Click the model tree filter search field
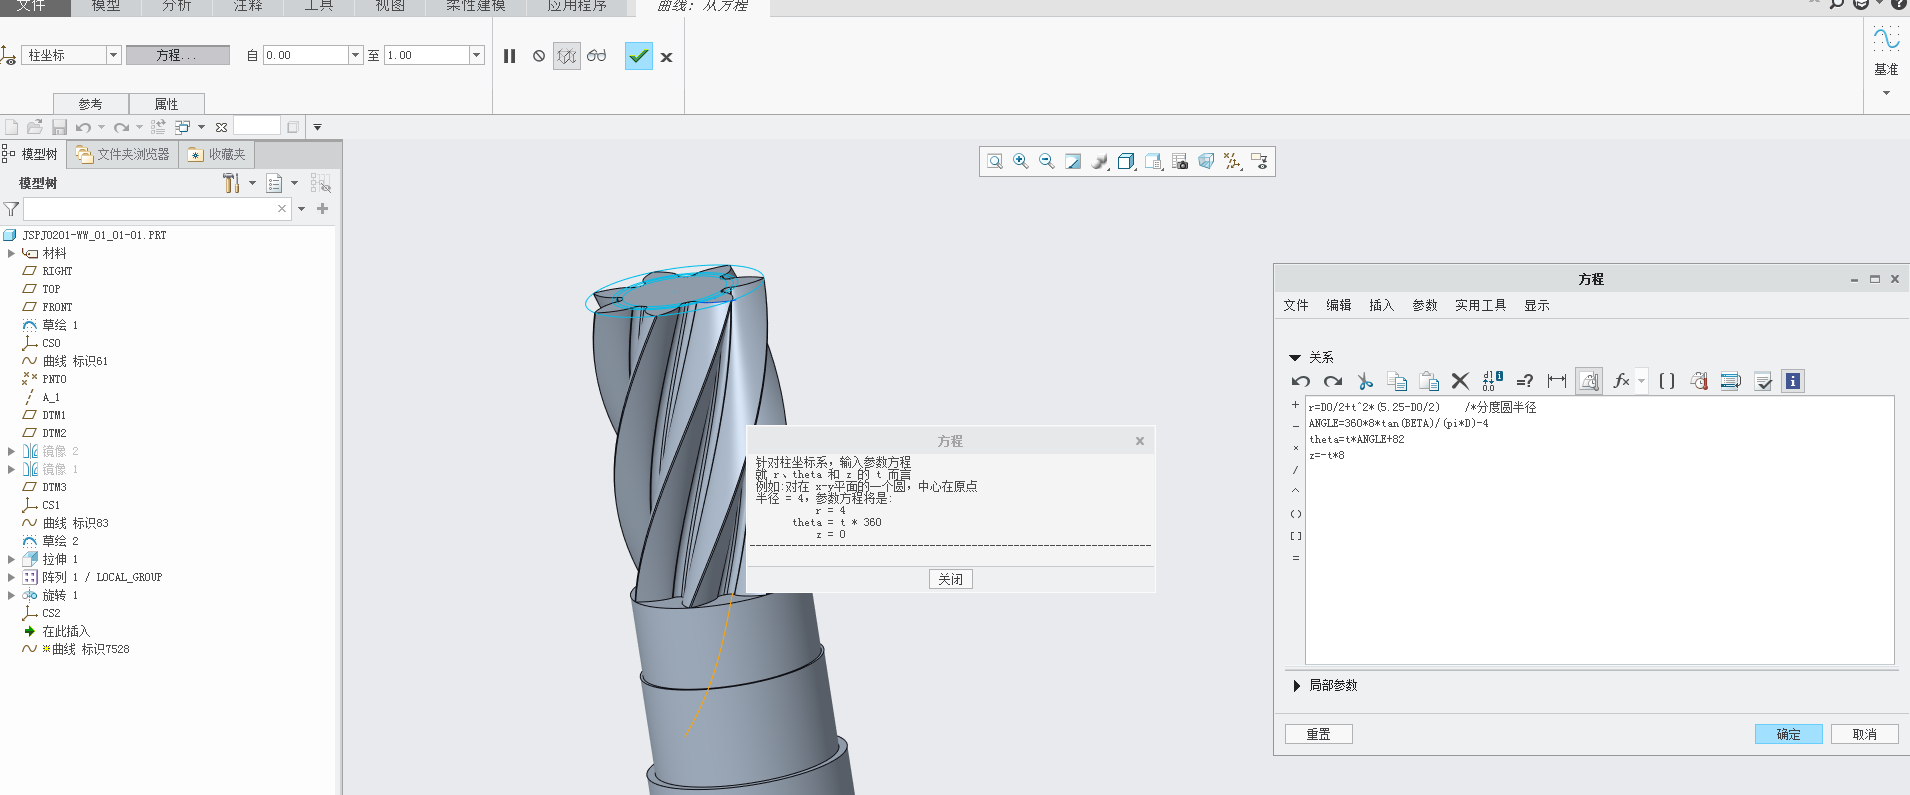The height and width of the screenshot is (795, 1910). coord(157,209)
